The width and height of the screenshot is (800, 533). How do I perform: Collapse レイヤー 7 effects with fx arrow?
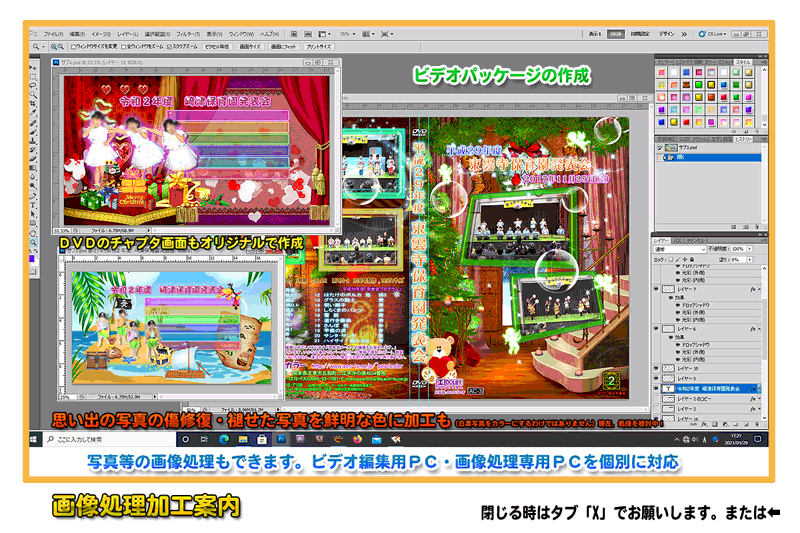(760, 289)
